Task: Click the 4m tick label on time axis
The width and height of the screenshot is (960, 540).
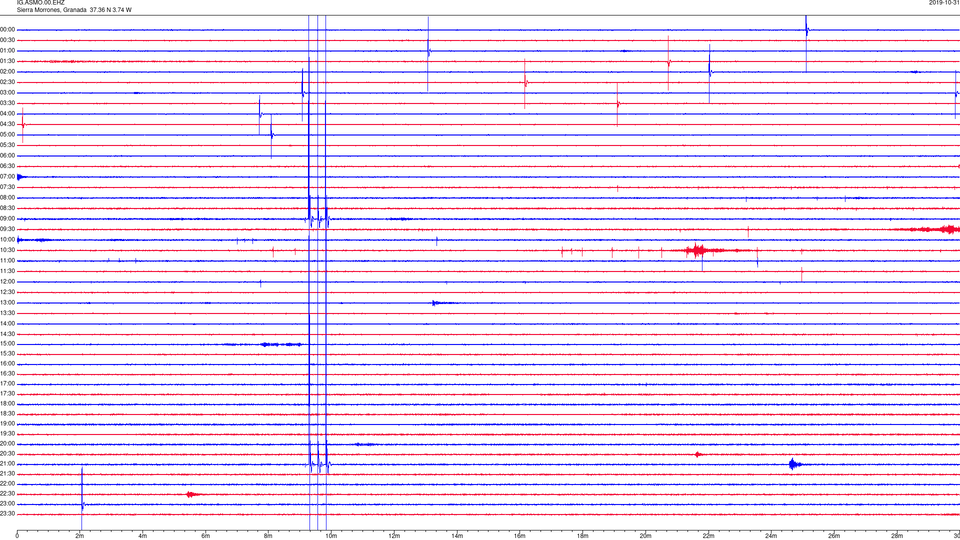Action: pos(143,536)
